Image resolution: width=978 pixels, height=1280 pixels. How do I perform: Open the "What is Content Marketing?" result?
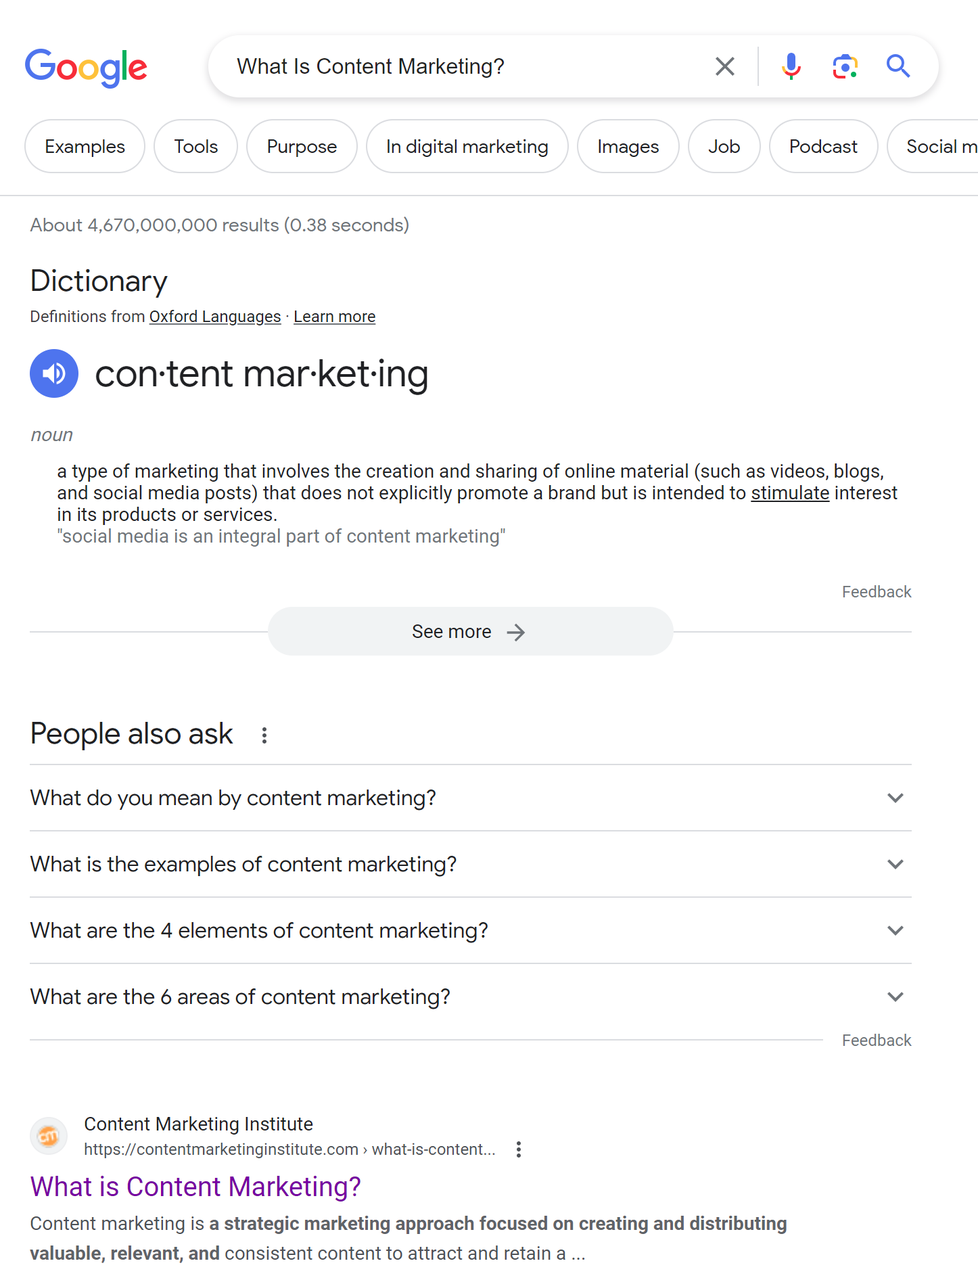pyautogui.click(x=195, y=1186)
